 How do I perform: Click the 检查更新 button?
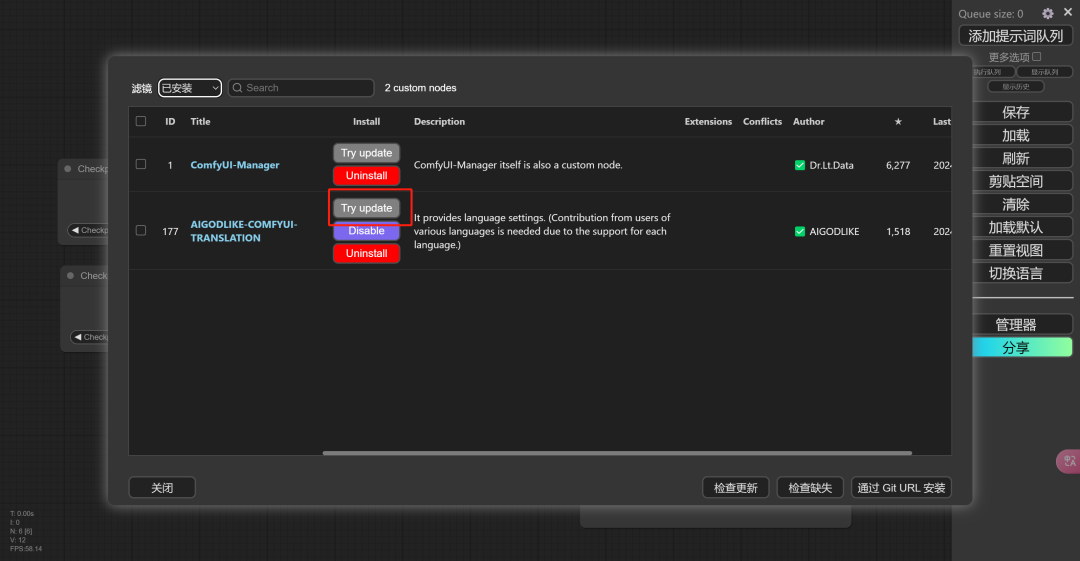point(736,487)
